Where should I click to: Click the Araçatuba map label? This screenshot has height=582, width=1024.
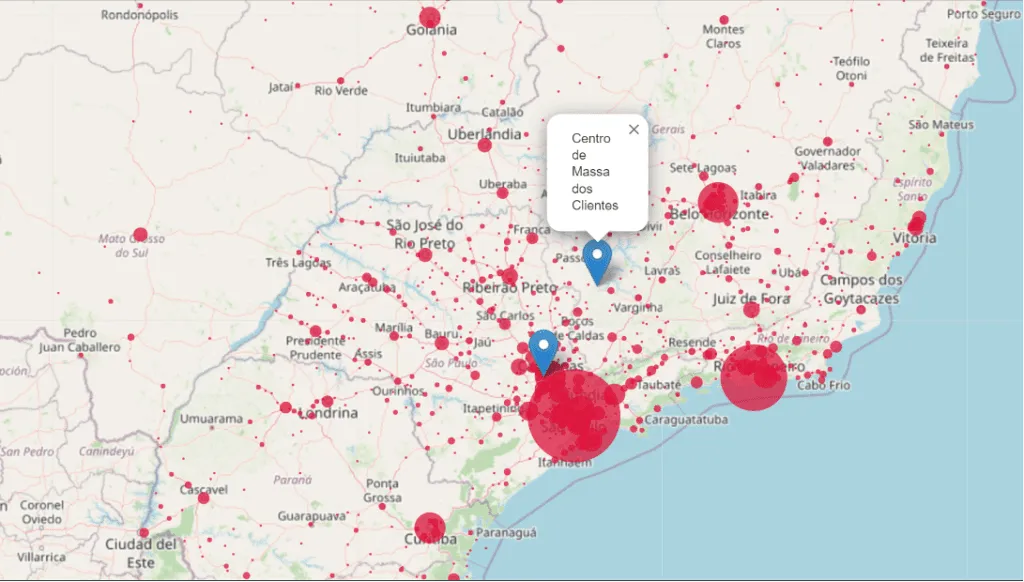click(x=366, y=287)
